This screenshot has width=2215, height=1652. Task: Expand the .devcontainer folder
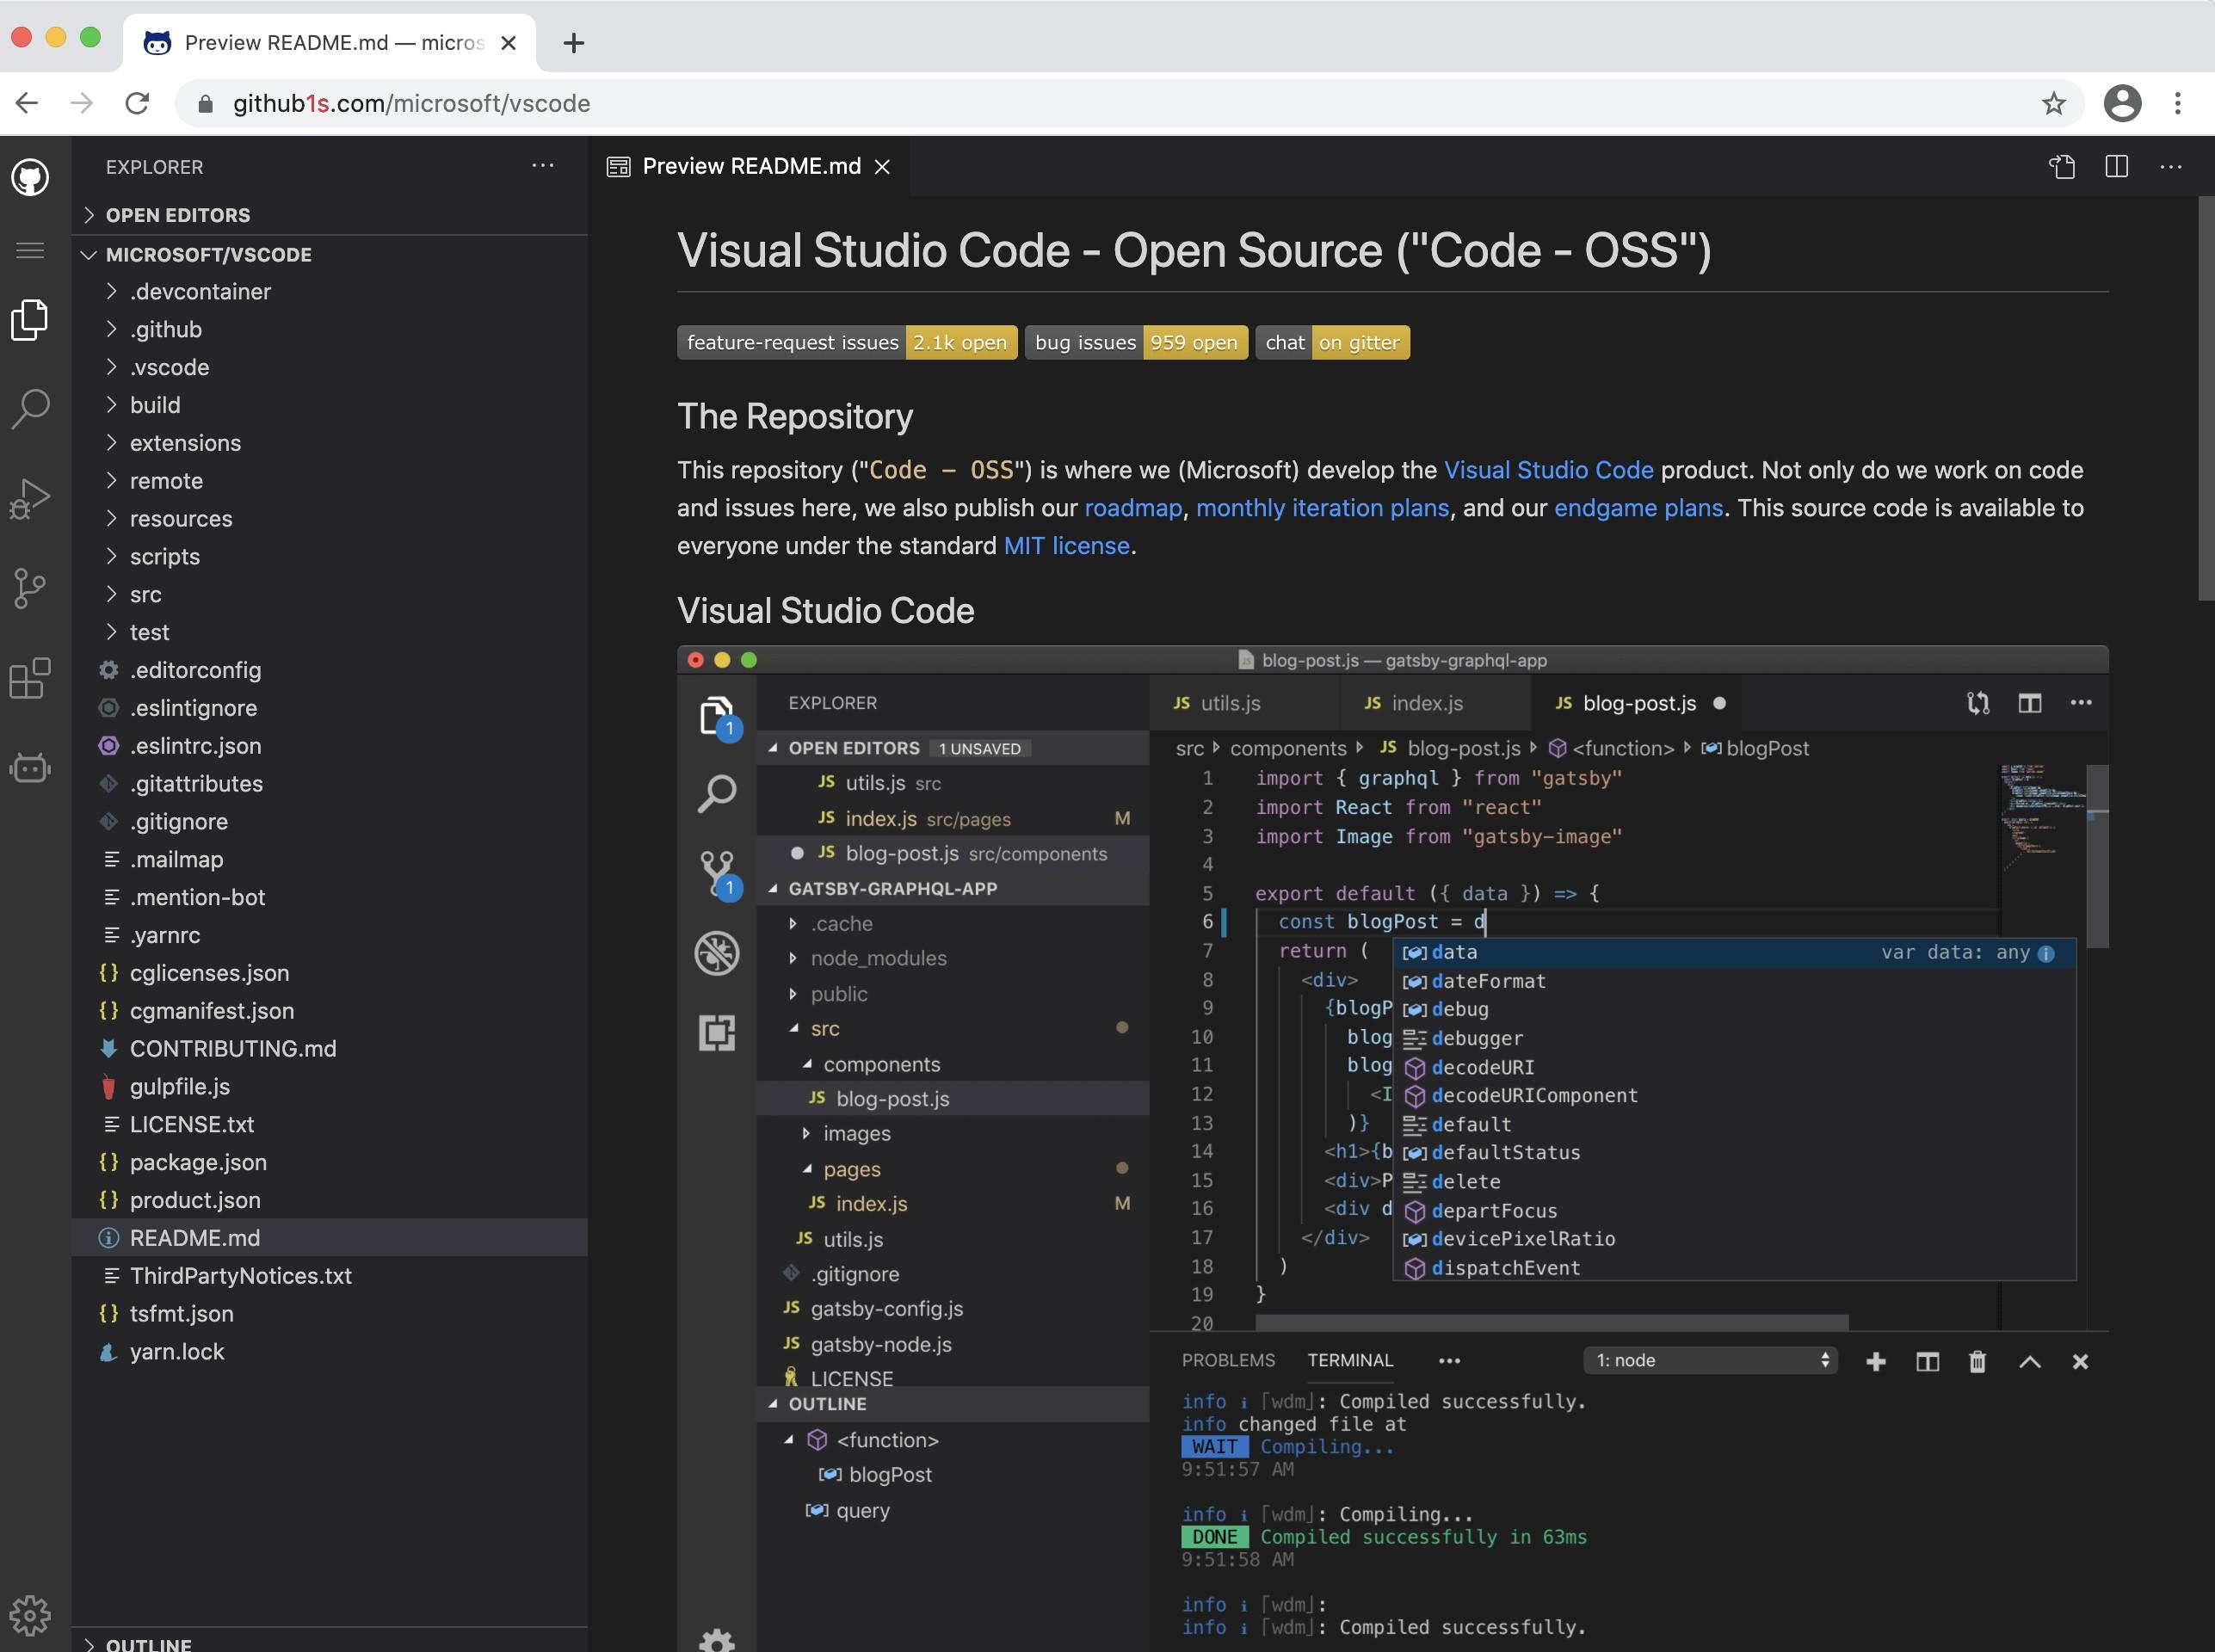pos(329,292)
